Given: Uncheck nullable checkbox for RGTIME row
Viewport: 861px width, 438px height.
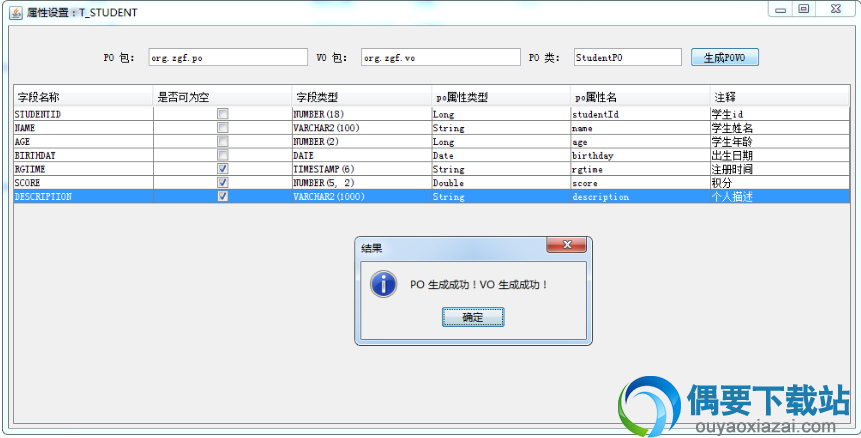Looking at the screenshot, I should click(x=223, y=169).
